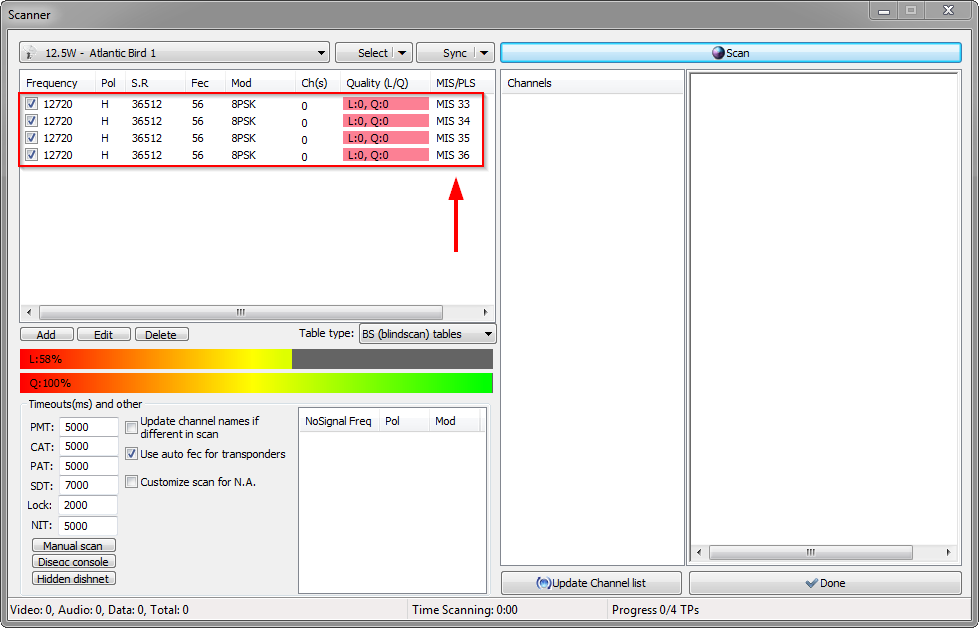Sort by the Fec column header
The width and height of the screenshot is (979, 628).
(x=205, y=83)
